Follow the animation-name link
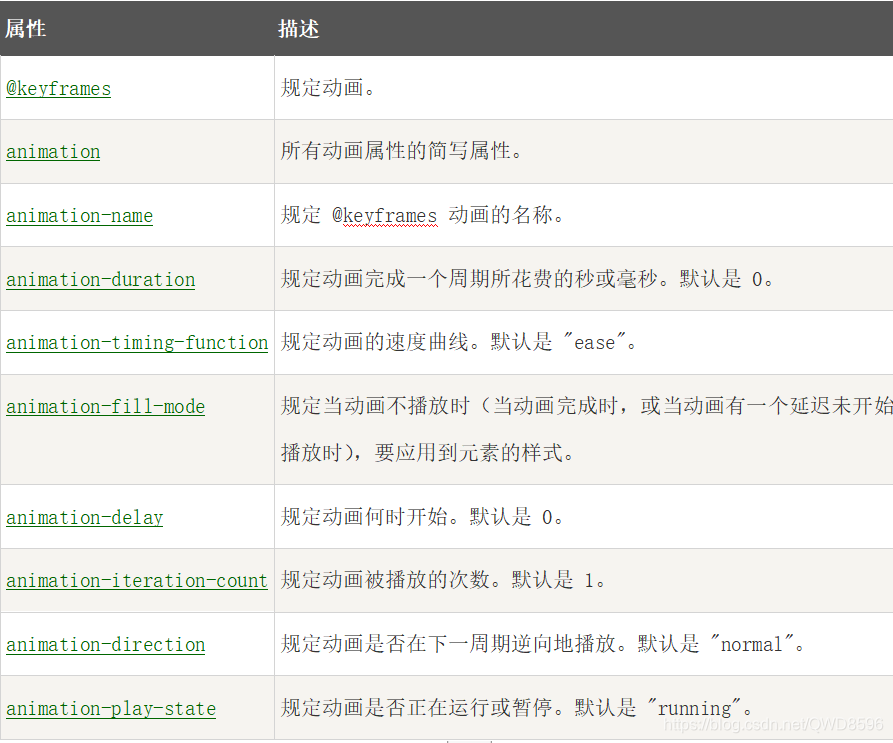This screenshot has height=743, width=893. [x=79, y=216]
